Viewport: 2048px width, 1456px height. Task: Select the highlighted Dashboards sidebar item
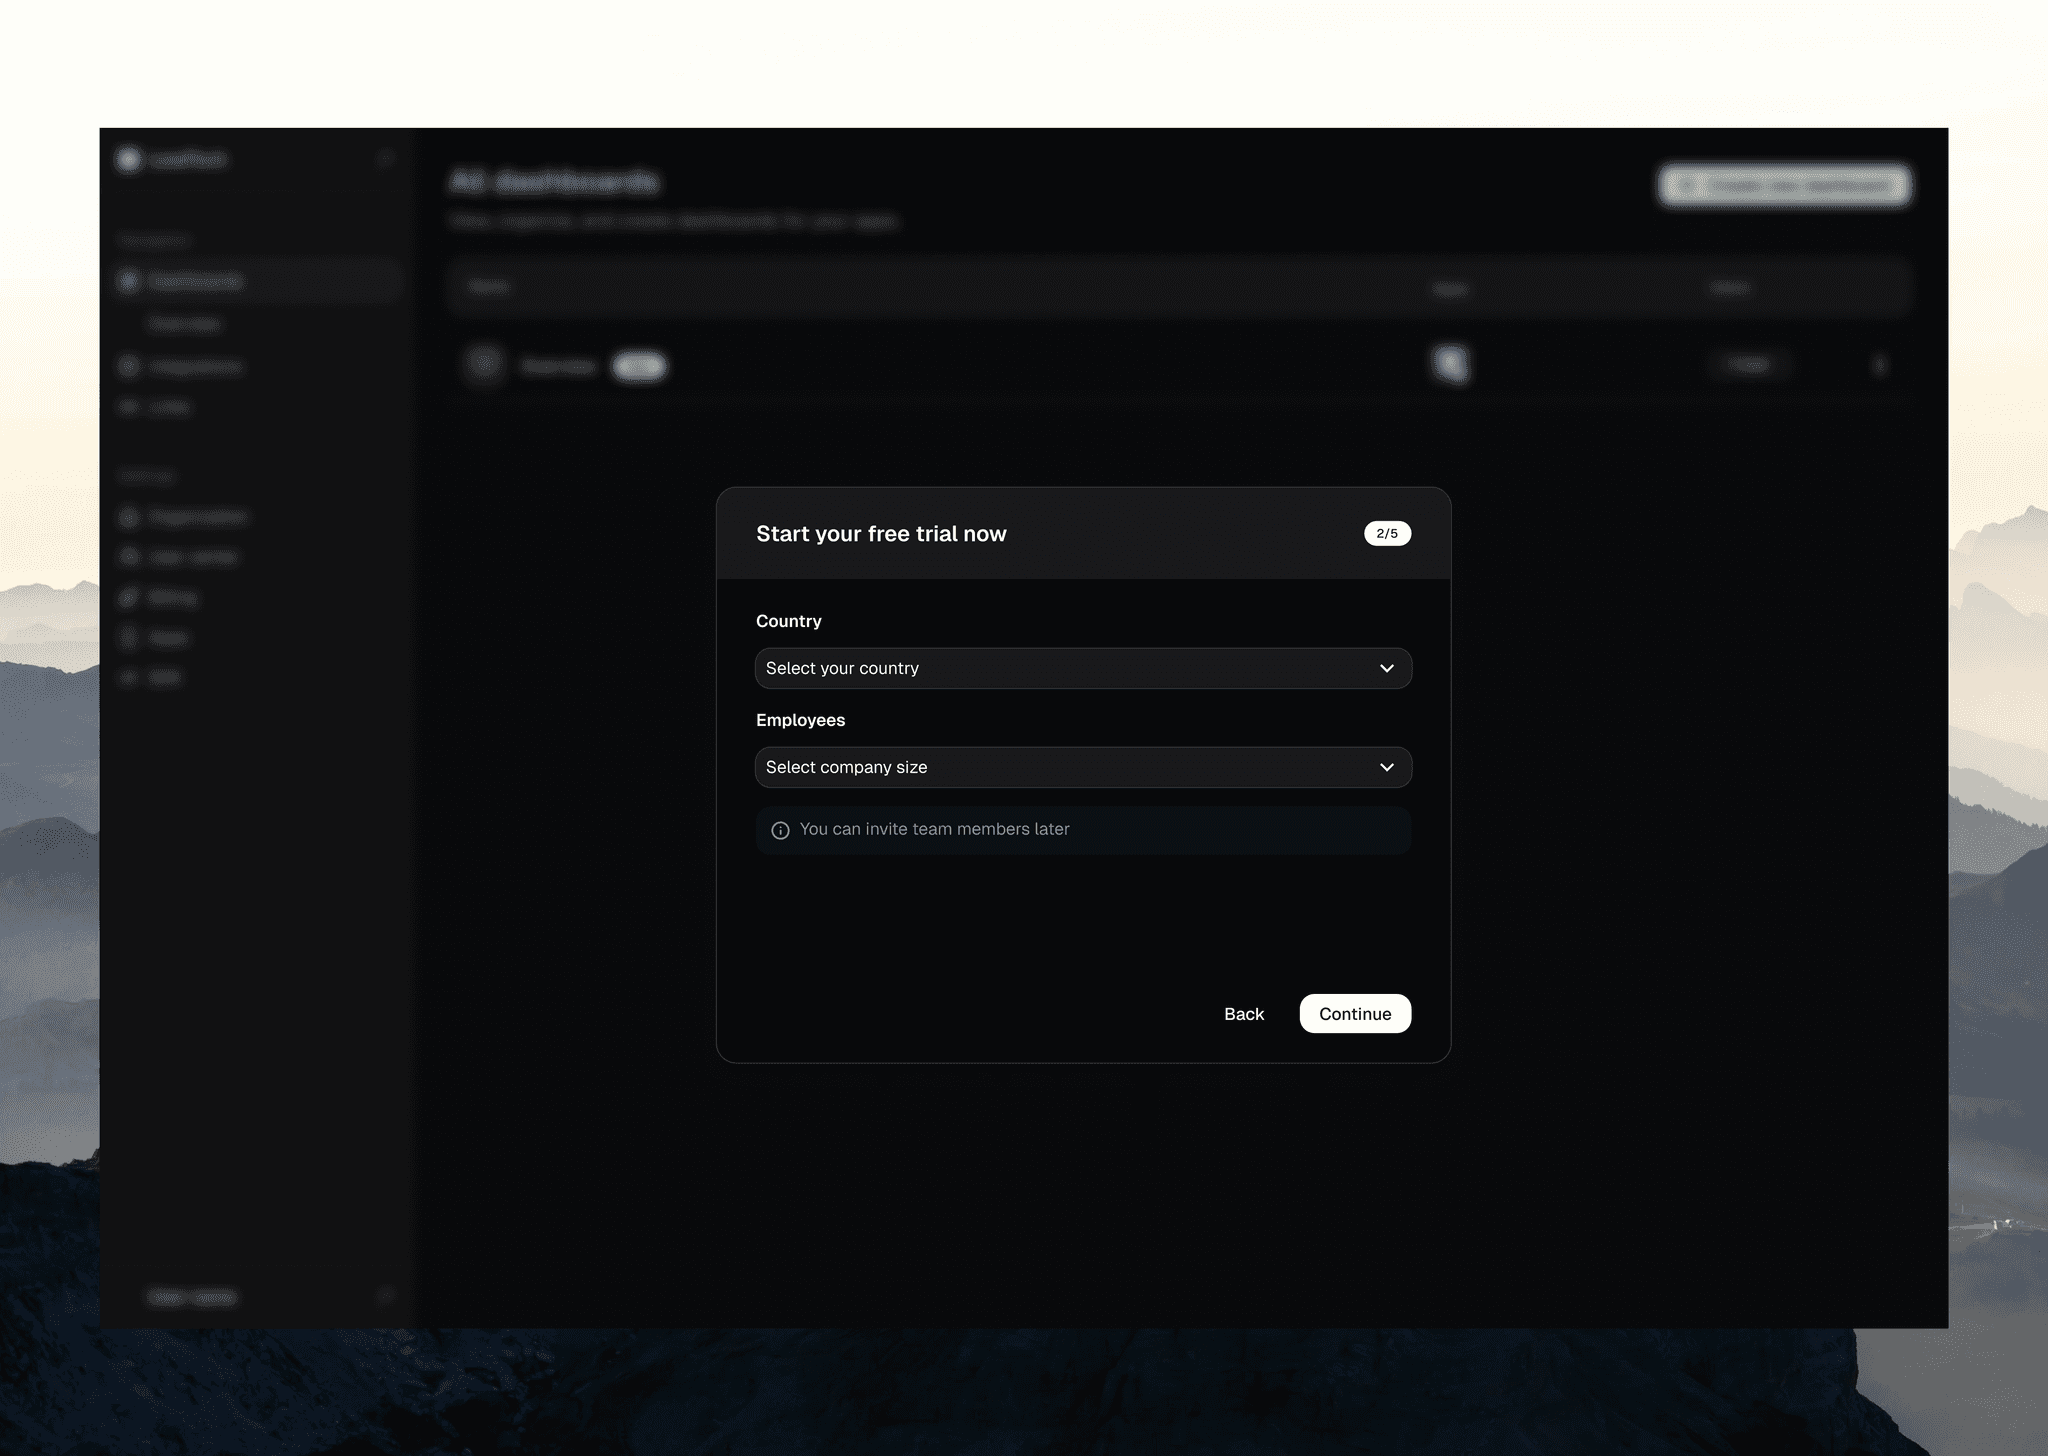click(x=196, y=281)
